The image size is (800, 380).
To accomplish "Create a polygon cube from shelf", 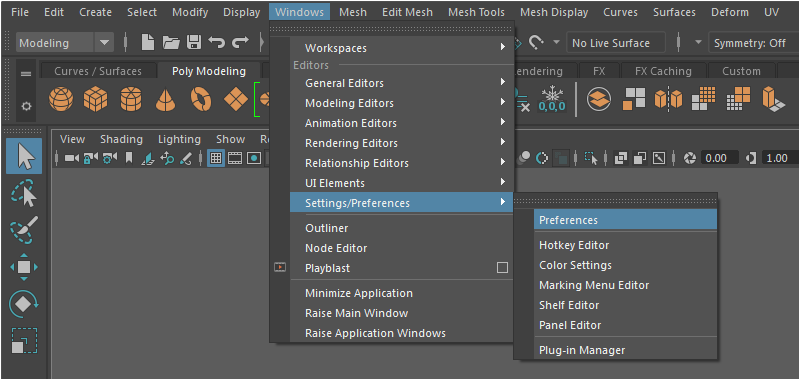I will click(x=95, y=99).
